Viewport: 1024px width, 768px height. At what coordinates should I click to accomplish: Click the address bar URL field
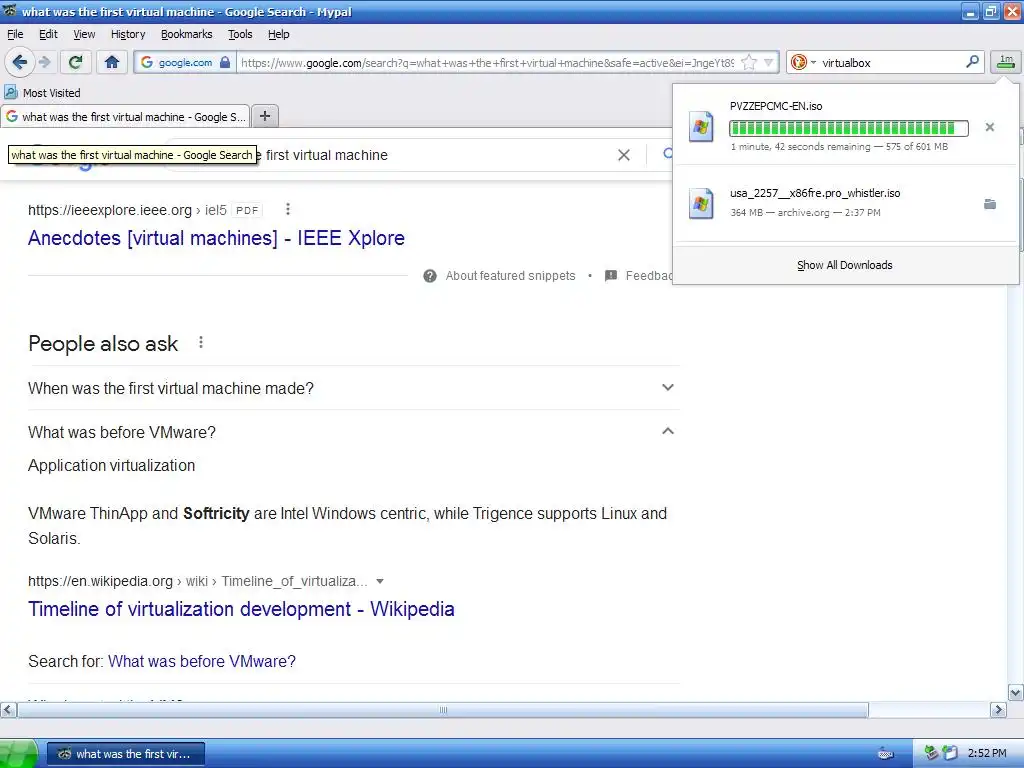point(487,63)
